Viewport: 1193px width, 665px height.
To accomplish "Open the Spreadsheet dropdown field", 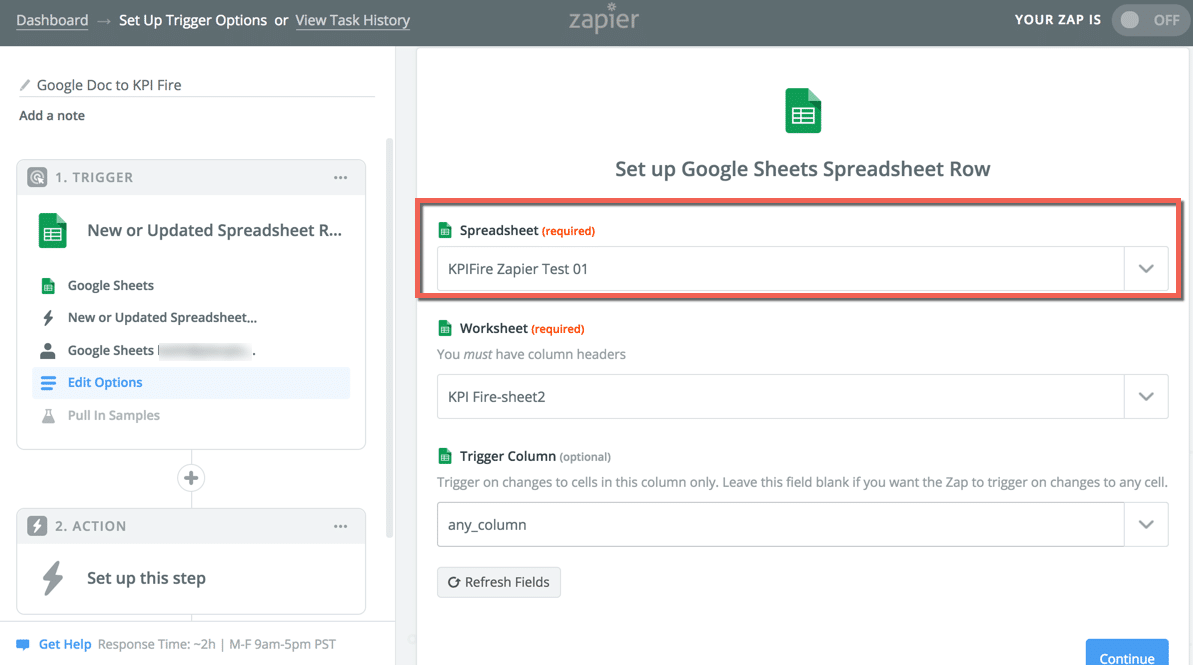I will tap(802, 269).
